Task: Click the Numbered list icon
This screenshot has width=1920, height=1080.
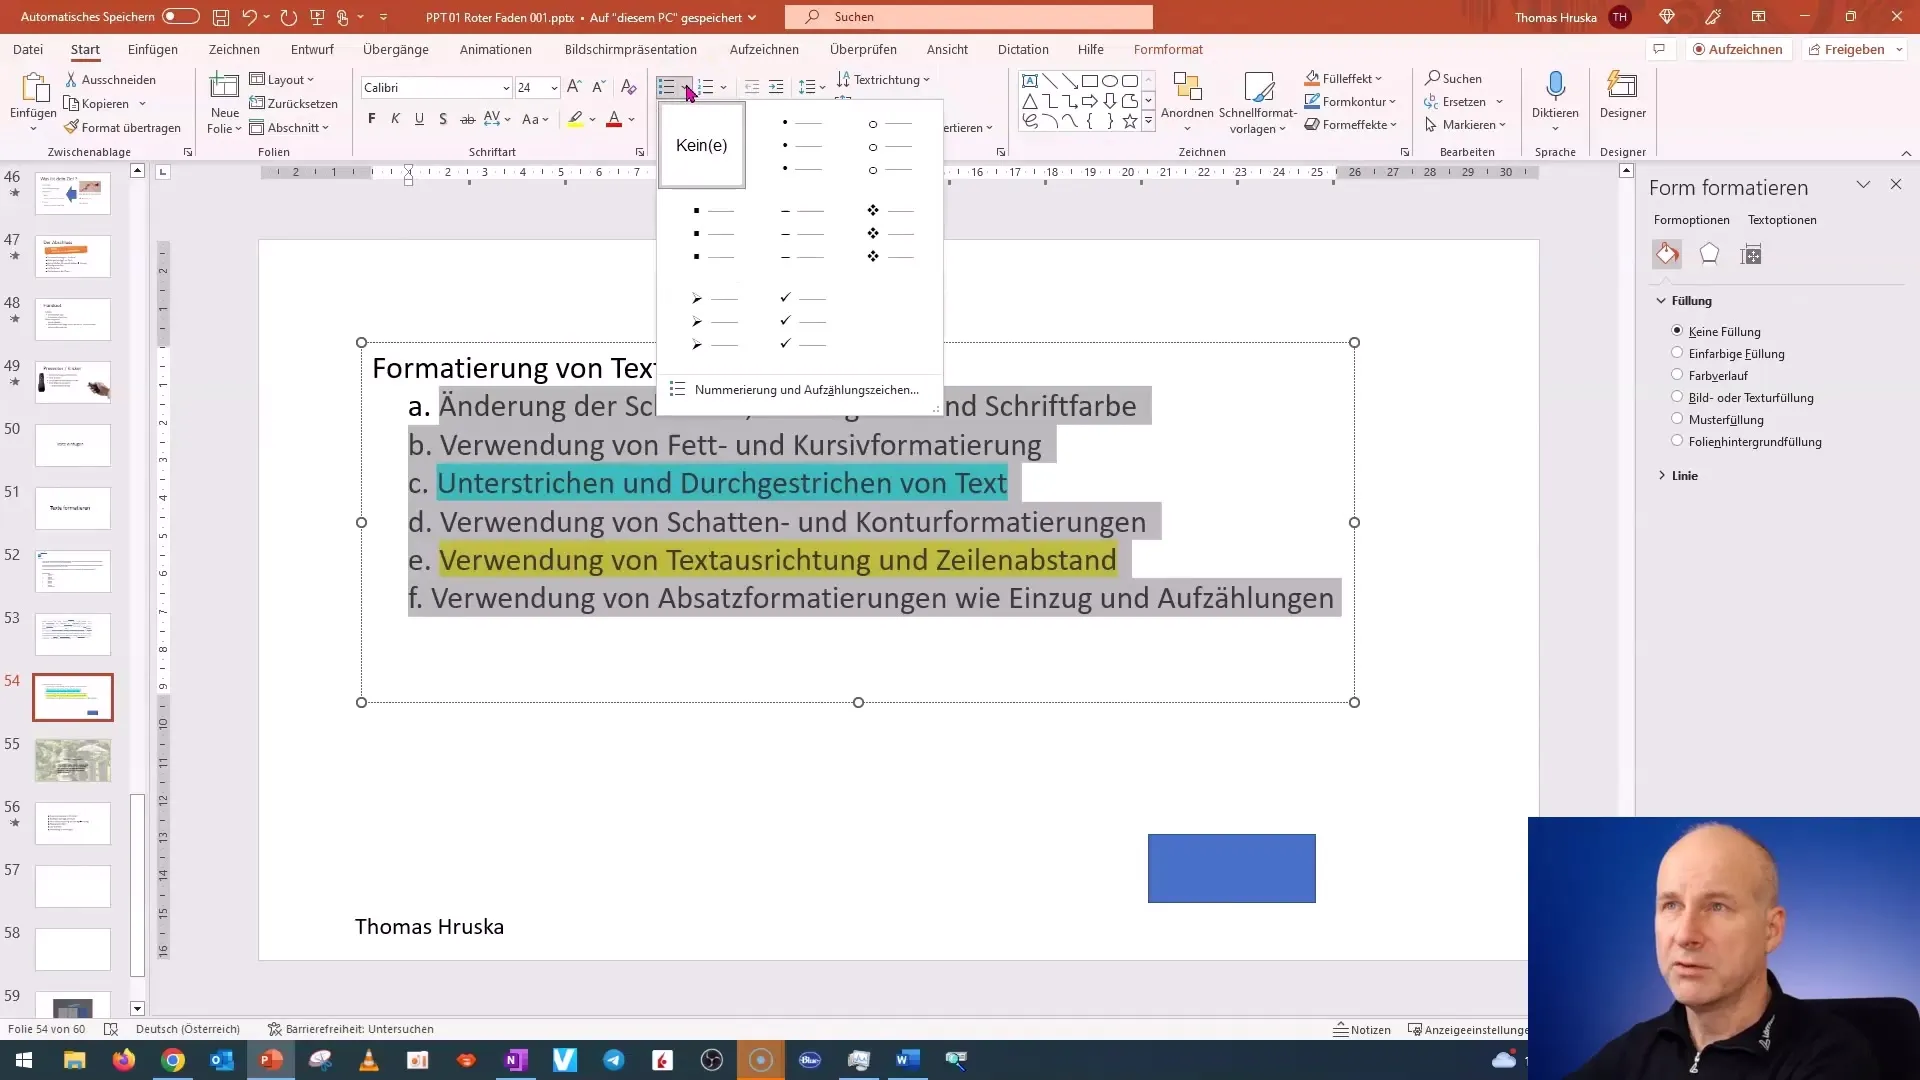Action: (706, 87)
